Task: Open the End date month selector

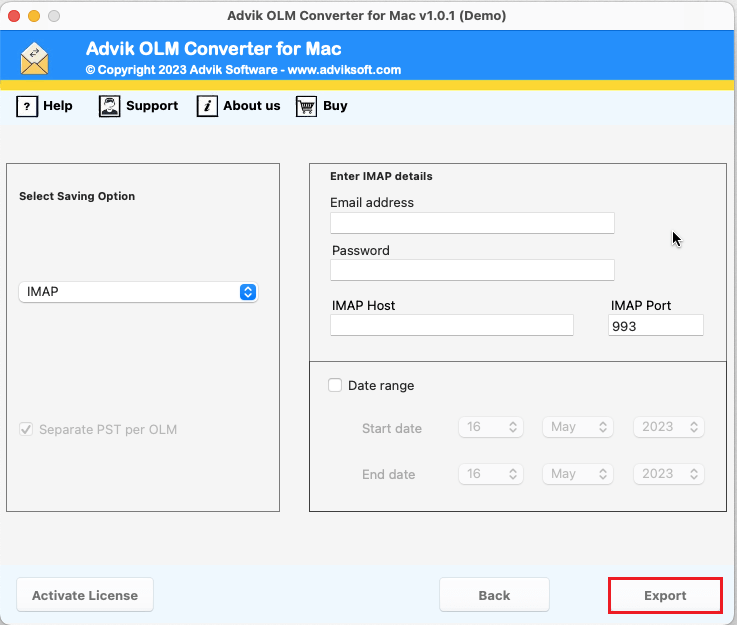Action: [x=578, y=474]
